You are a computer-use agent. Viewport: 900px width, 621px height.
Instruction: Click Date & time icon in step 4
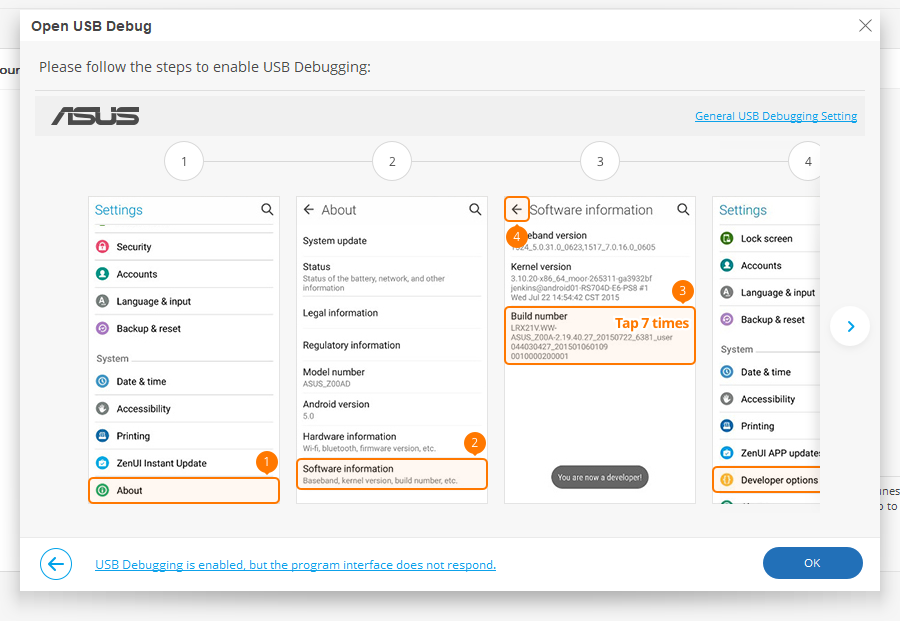[x=727, y=371]
